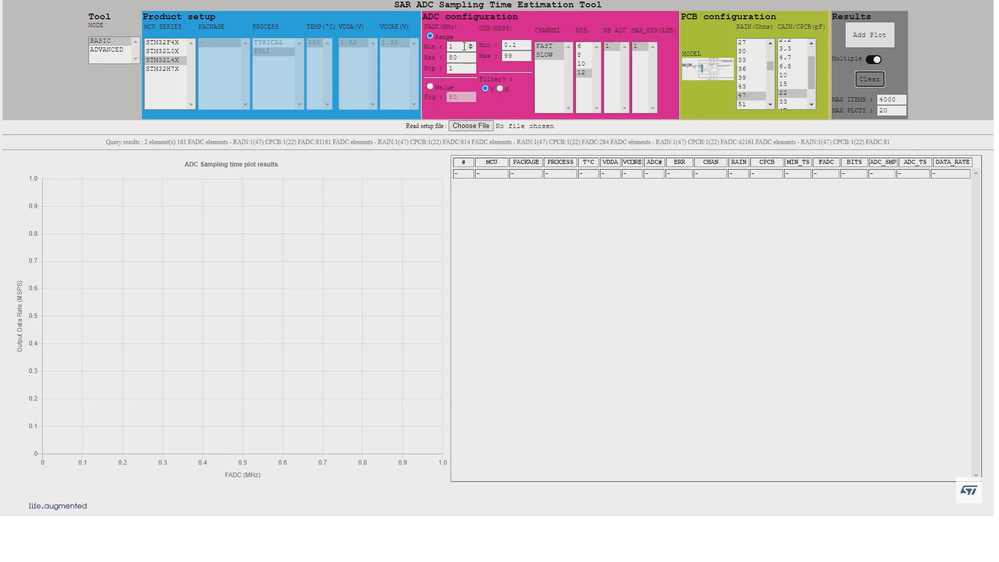Click the MODE list down arrow

pyautogui.click(x=135, y=59)
